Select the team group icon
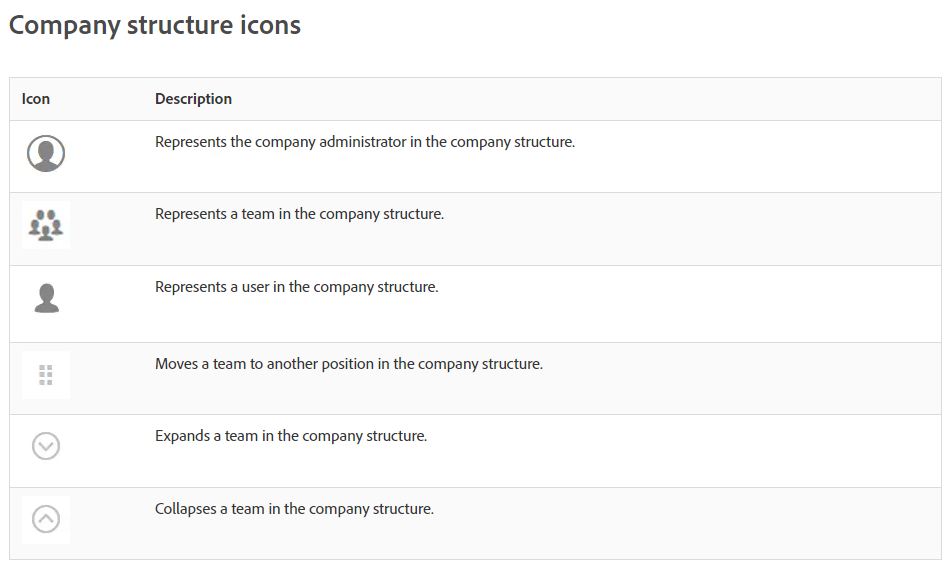 [x=46, y=225]
